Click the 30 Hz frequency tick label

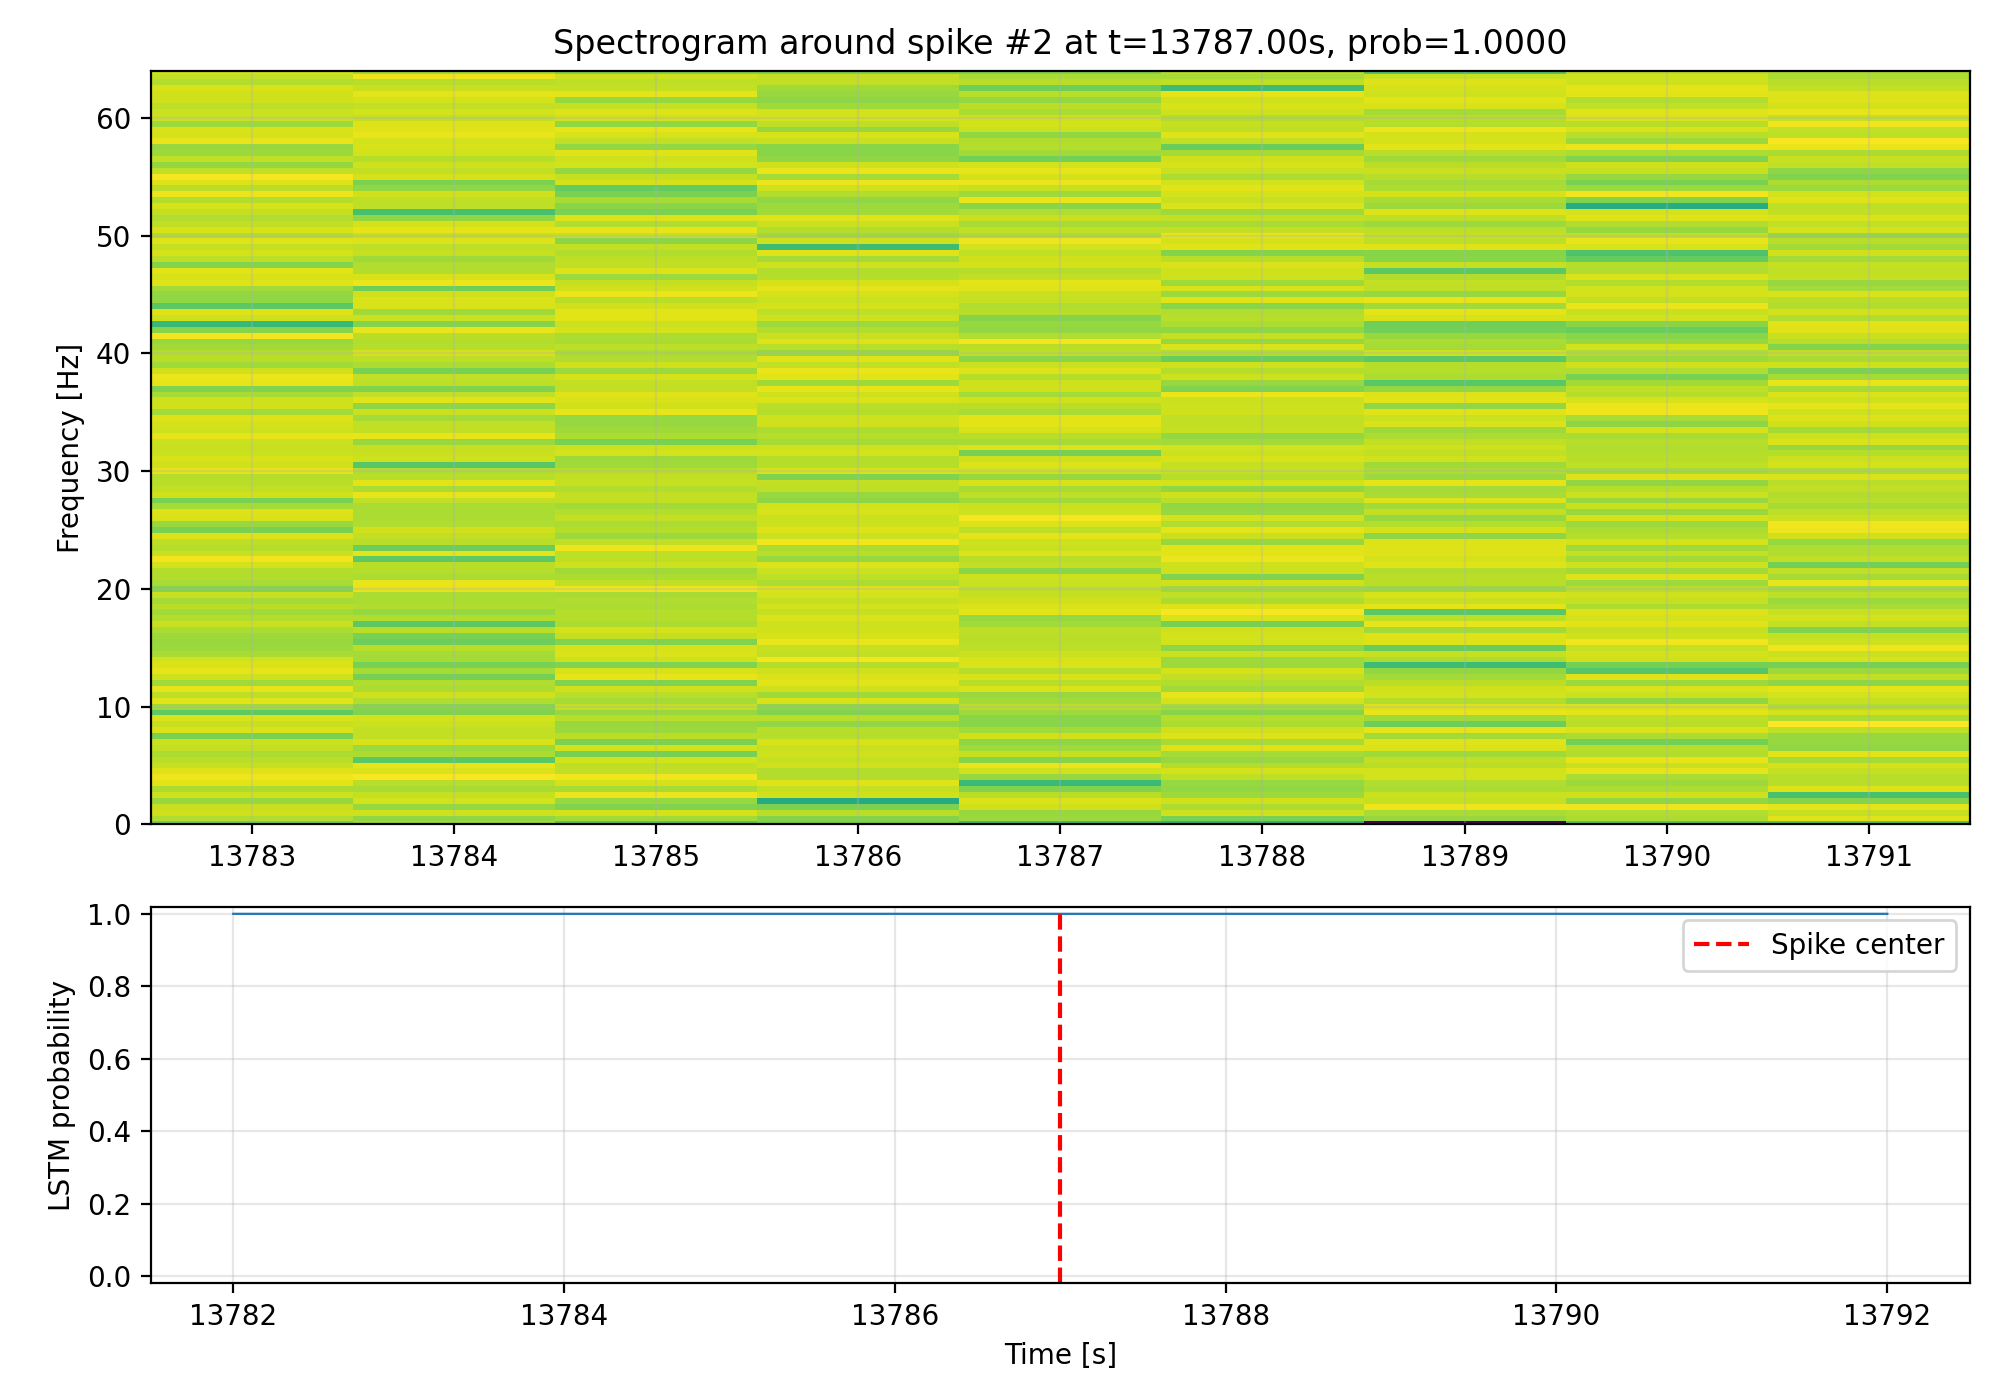[x=113, y=472]
